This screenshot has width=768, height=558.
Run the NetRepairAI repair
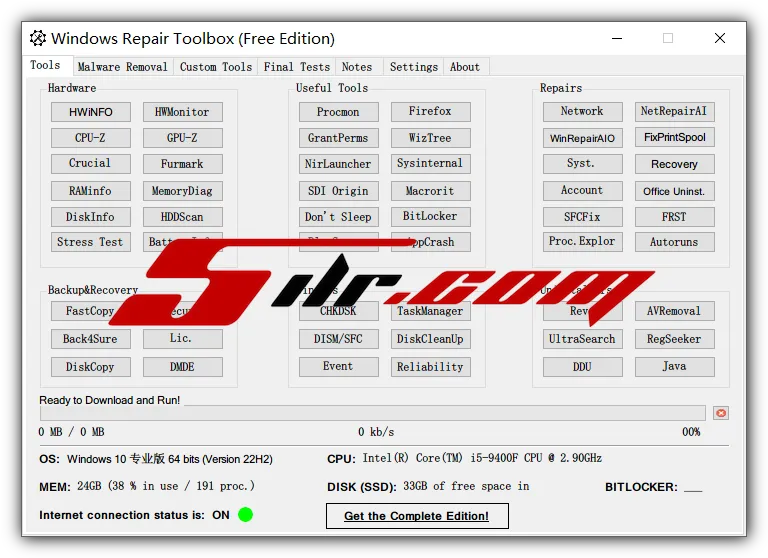coord(674,112)
